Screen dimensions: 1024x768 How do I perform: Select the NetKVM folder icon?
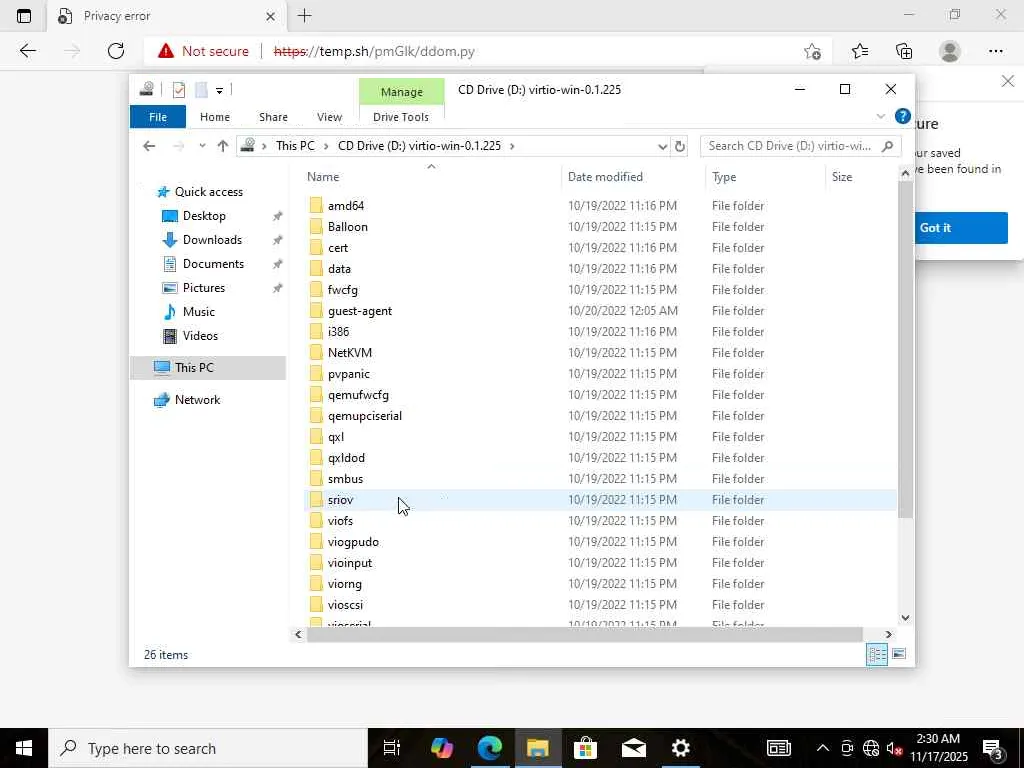point(316,353)
